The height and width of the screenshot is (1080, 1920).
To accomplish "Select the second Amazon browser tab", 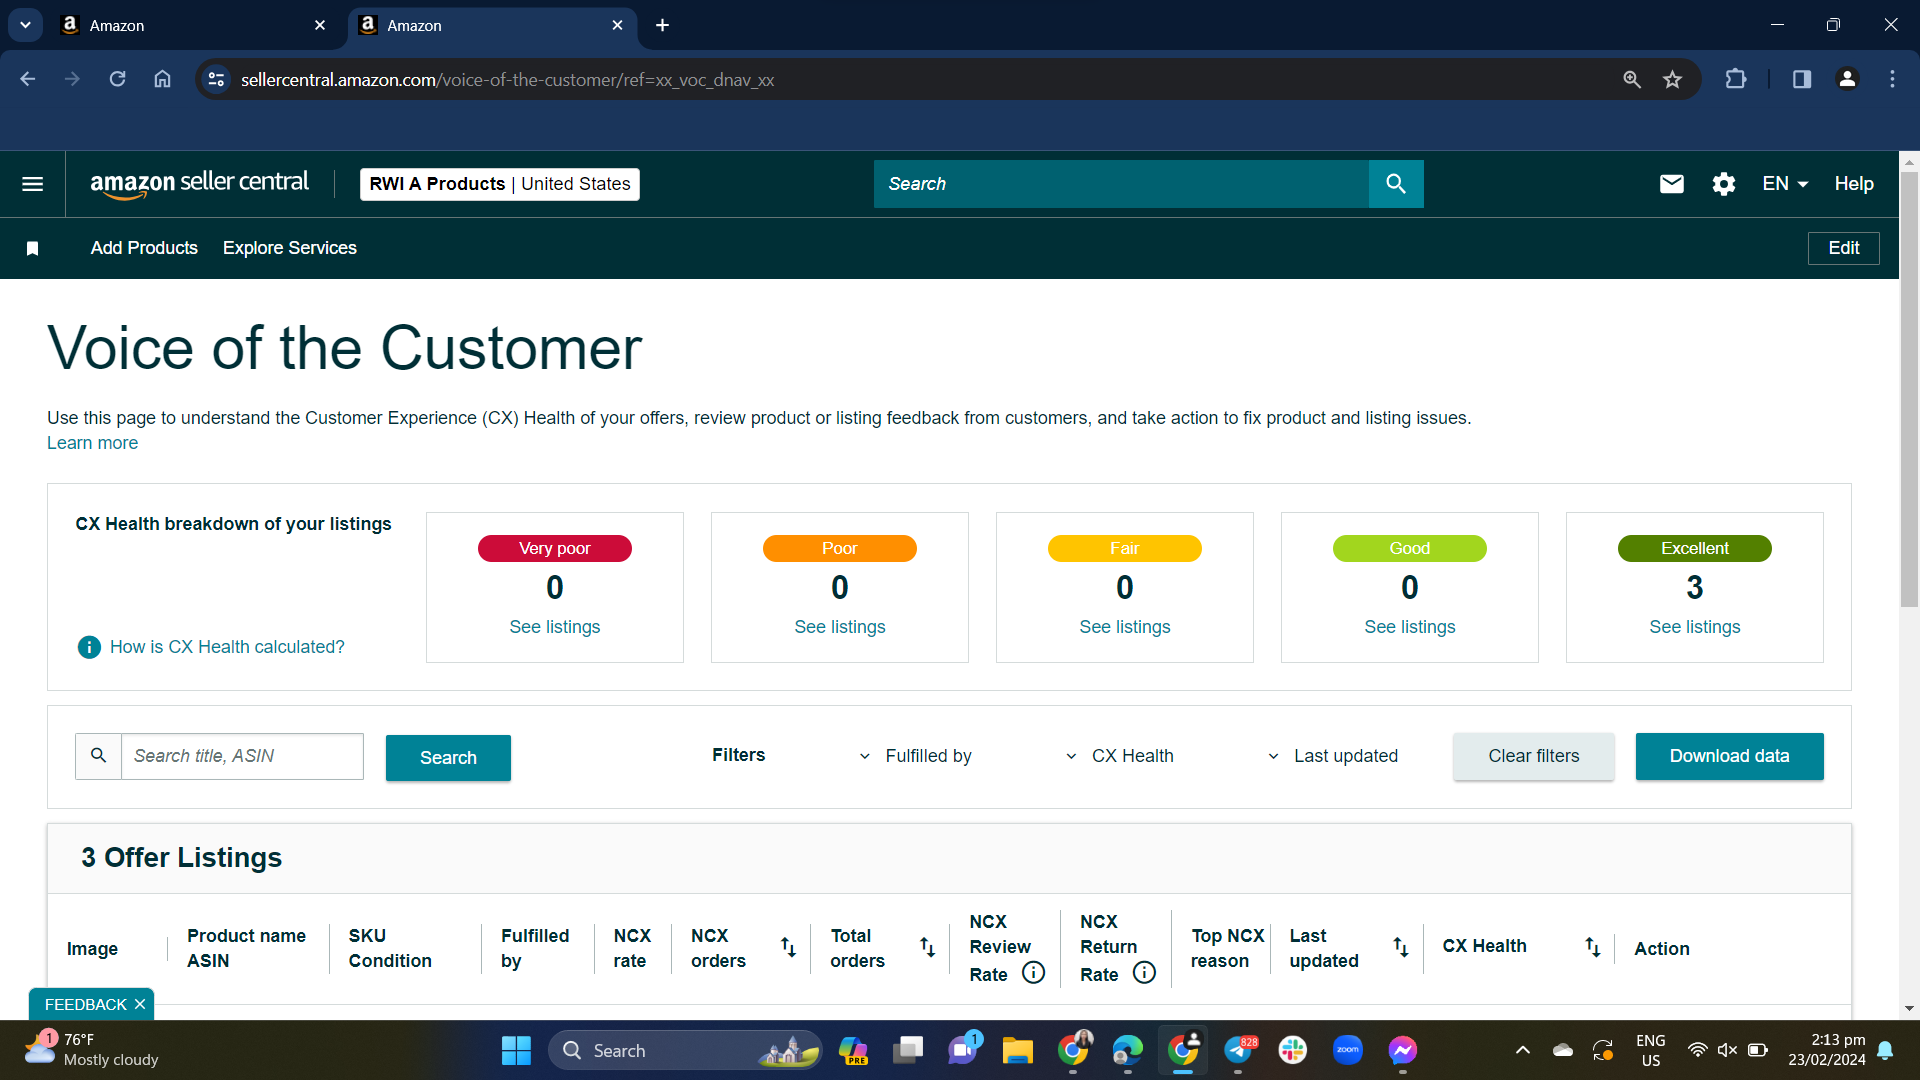I will (490, 26).
